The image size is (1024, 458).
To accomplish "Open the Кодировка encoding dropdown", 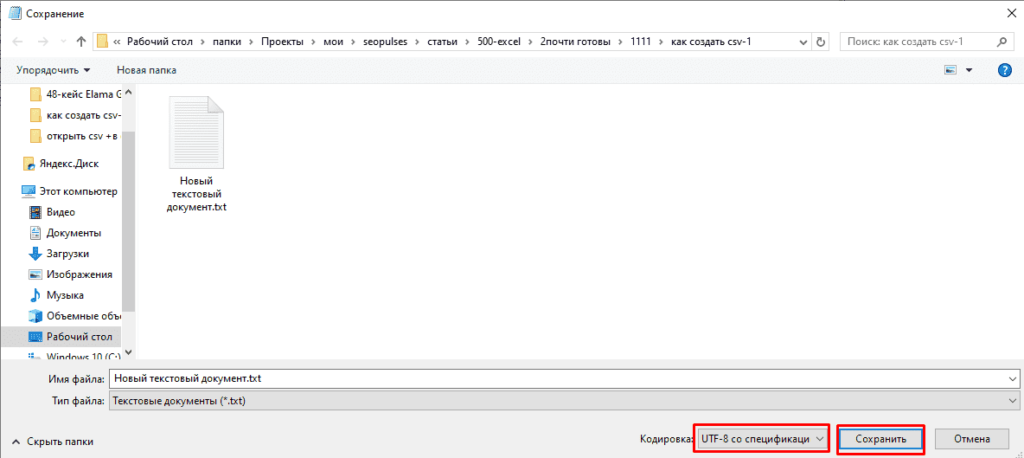I will pyautogui.click(x=761, y=439).
